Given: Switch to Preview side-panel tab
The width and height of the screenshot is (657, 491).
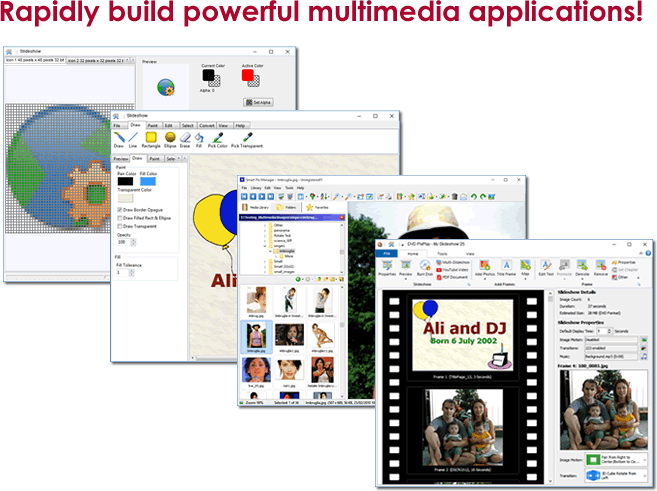Looking at the screenshot, I should point(121,159).
